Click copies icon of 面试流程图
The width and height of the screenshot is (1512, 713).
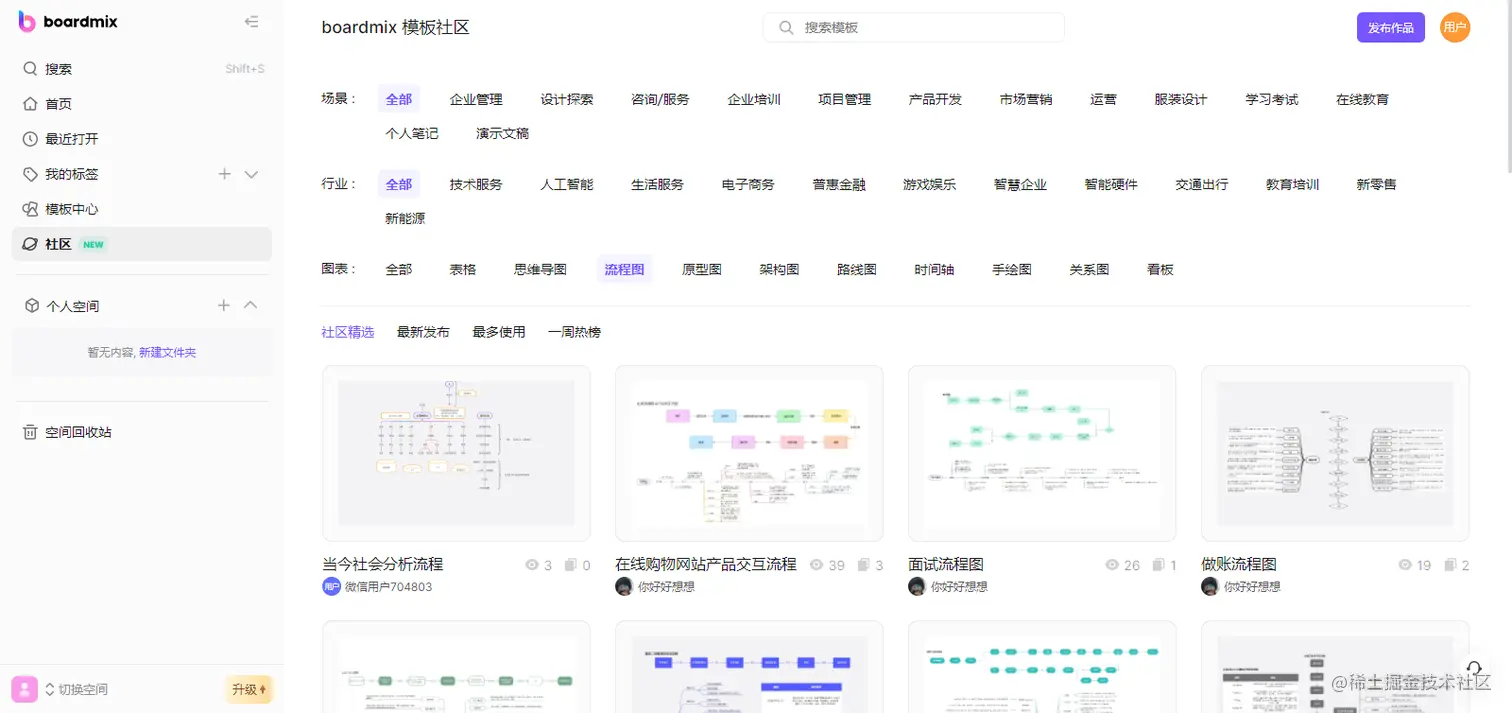(x=1158, y=565)
